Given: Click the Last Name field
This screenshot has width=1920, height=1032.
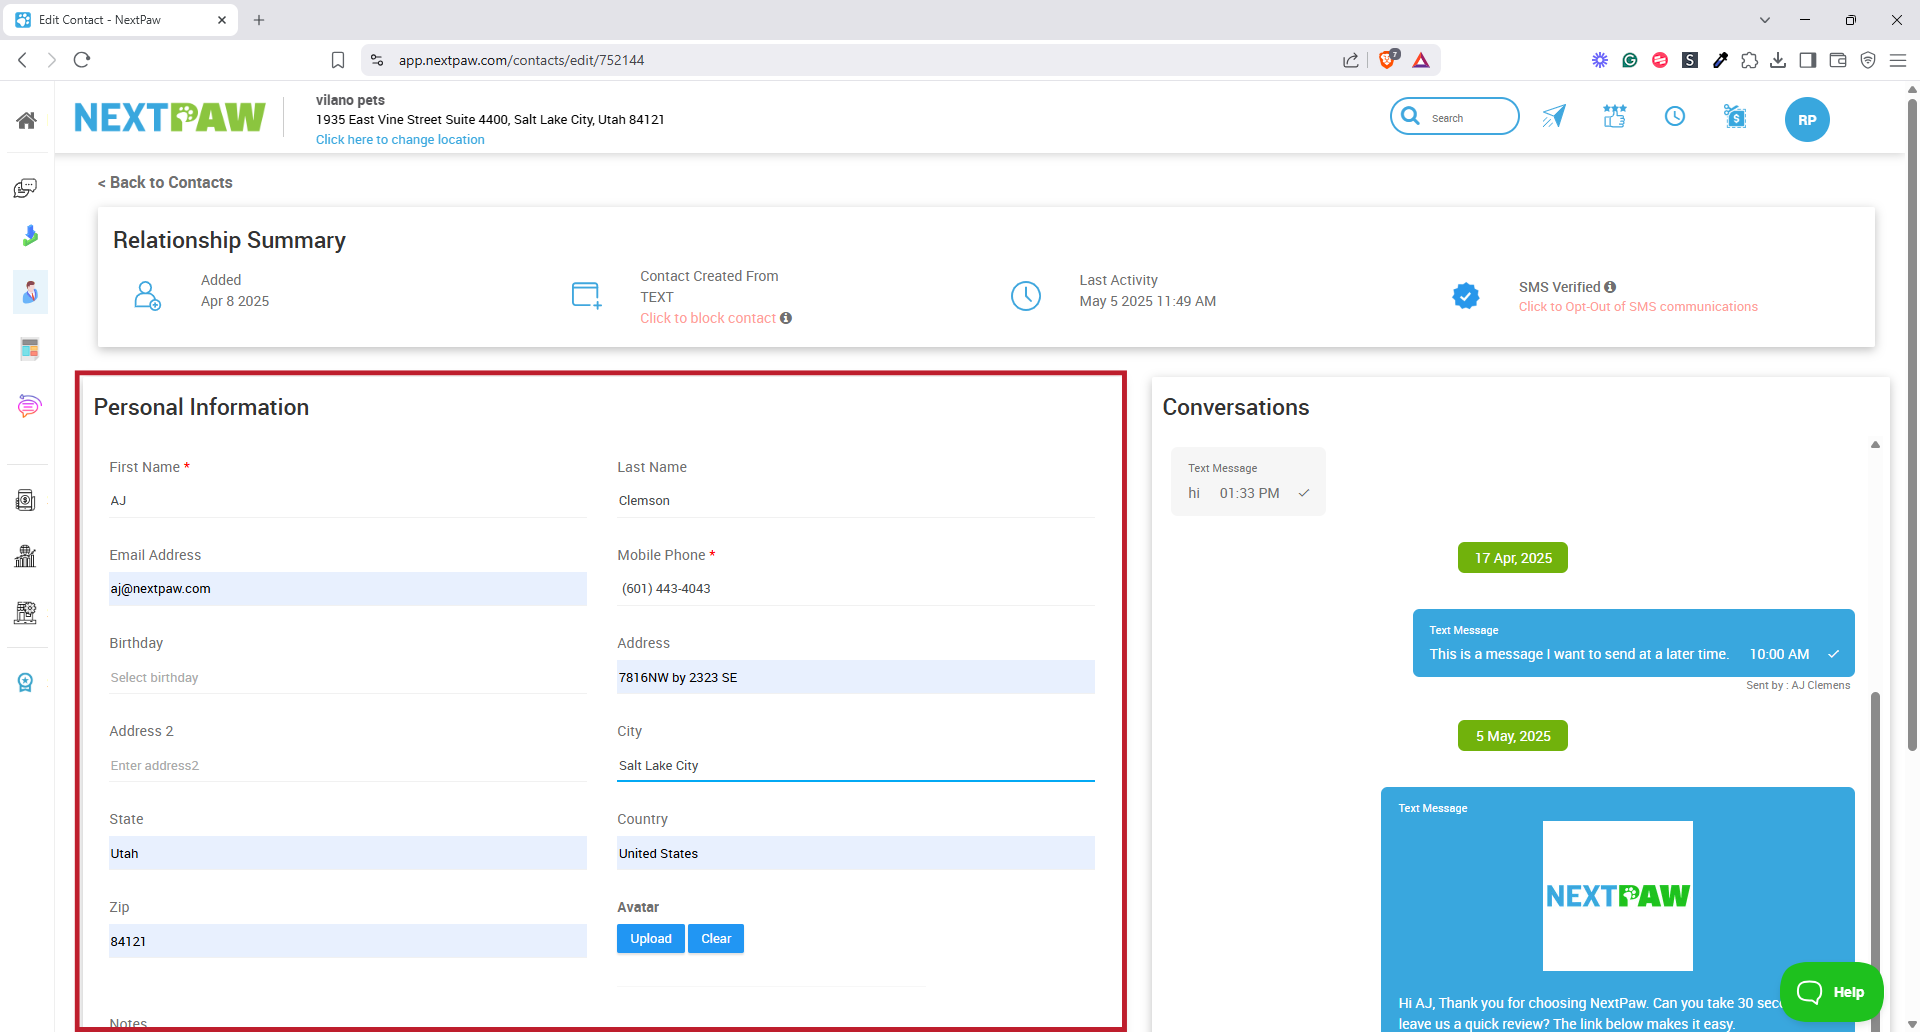Looking at the screenshot, I should (856, 501).
